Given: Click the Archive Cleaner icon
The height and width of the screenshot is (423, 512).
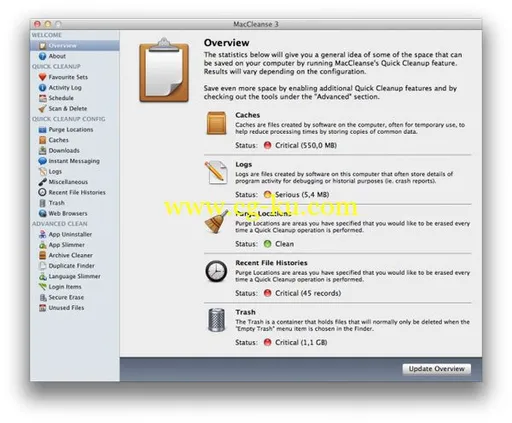Looking at the screenshot, I should [42, 255].
